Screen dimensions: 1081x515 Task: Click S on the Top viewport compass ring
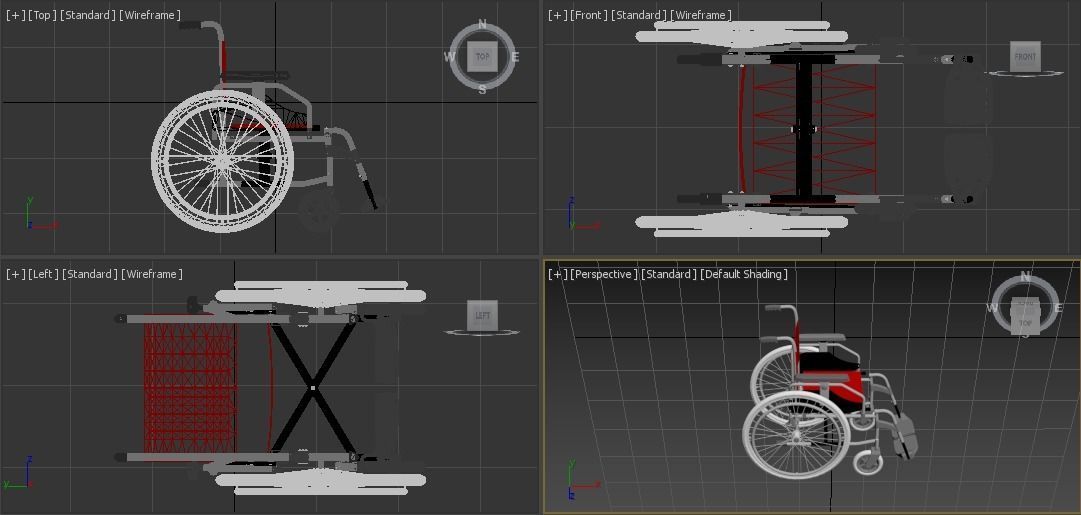[482, 89]
